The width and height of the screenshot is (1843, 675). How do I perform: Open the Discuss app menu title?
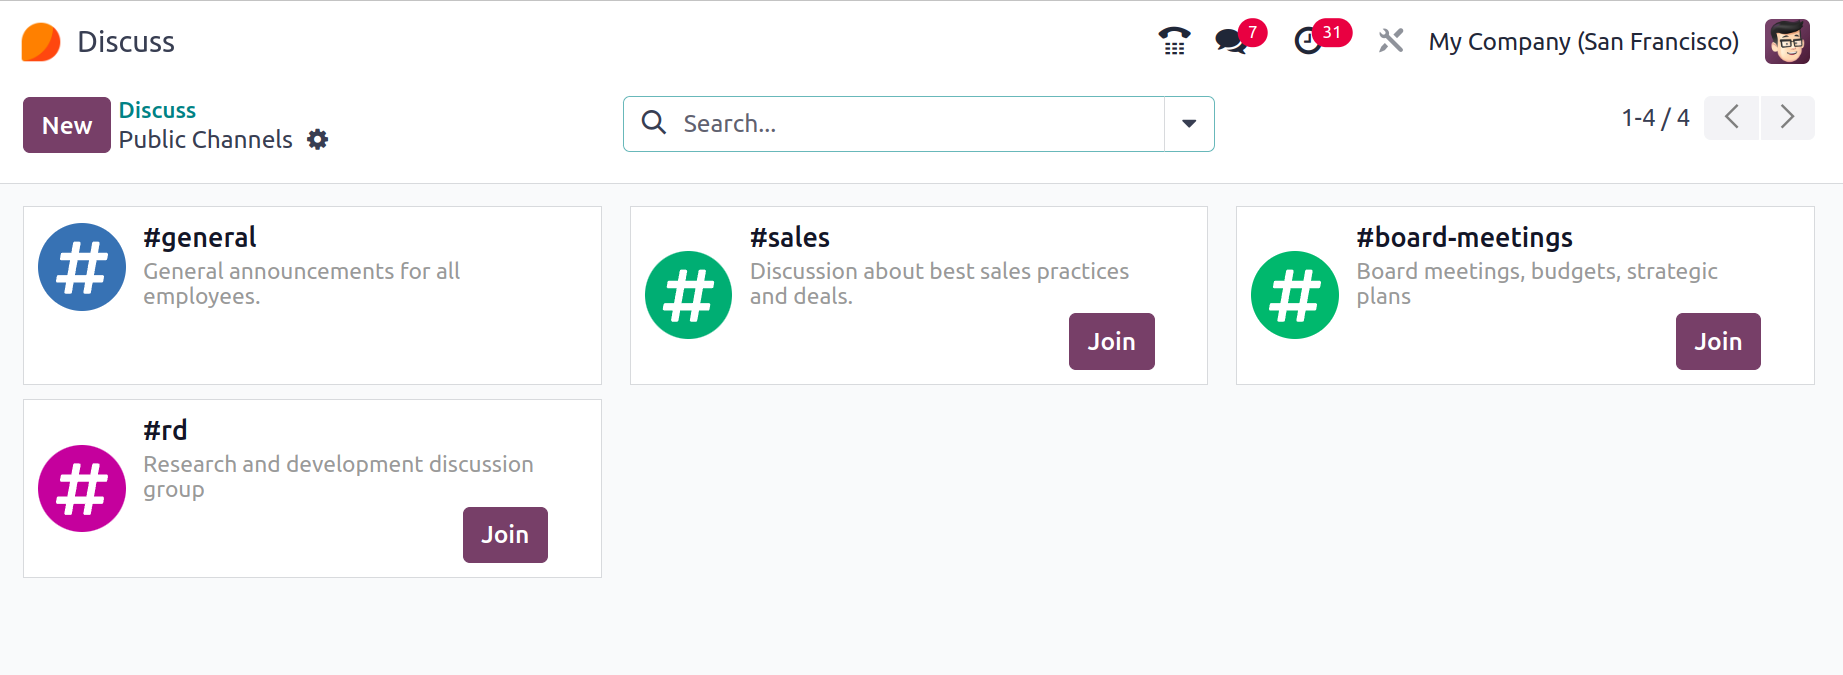tap(126, 42)
